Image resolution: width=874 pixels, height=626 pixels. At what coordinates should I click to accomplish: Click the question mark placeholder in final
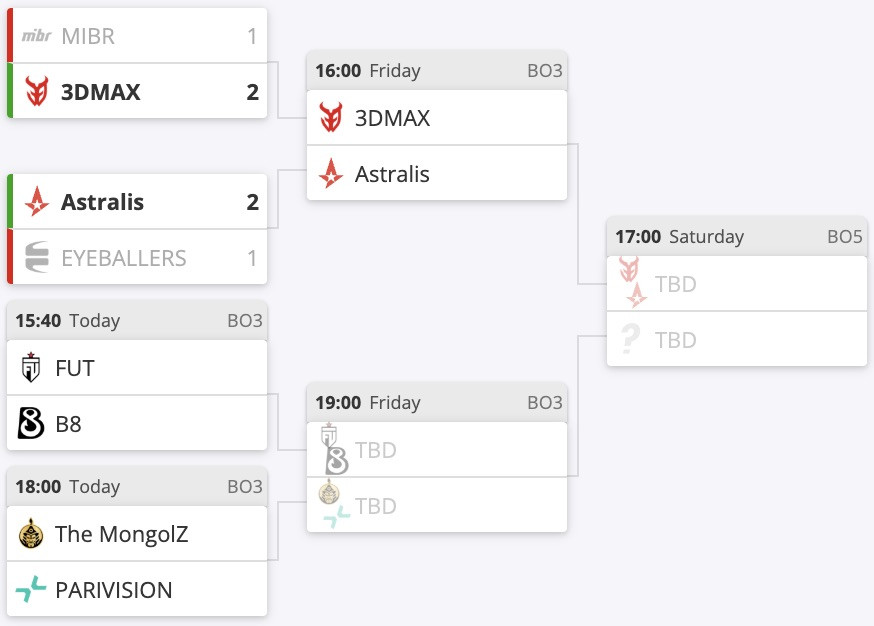coord(630,340)
